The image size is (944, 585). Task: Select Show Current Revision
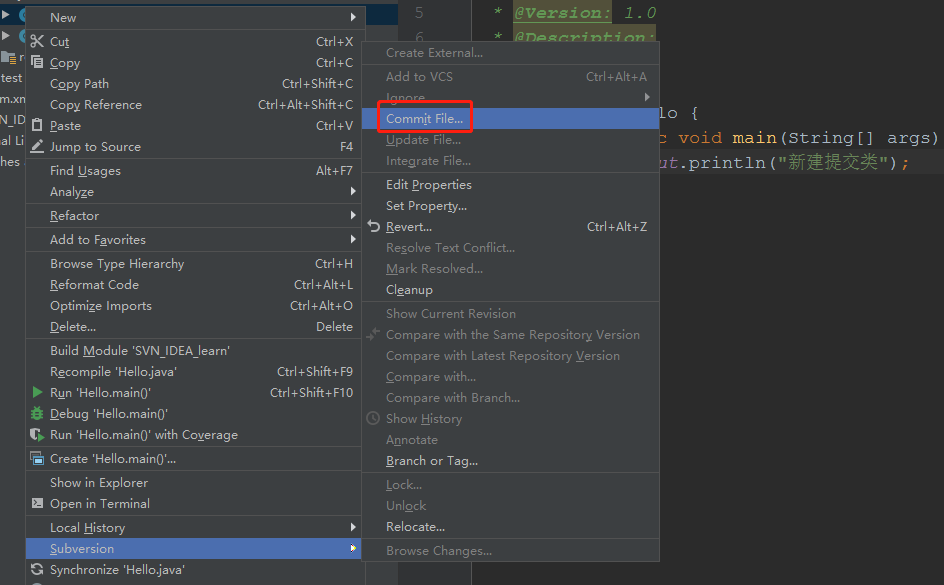click(x=511, y=314)
